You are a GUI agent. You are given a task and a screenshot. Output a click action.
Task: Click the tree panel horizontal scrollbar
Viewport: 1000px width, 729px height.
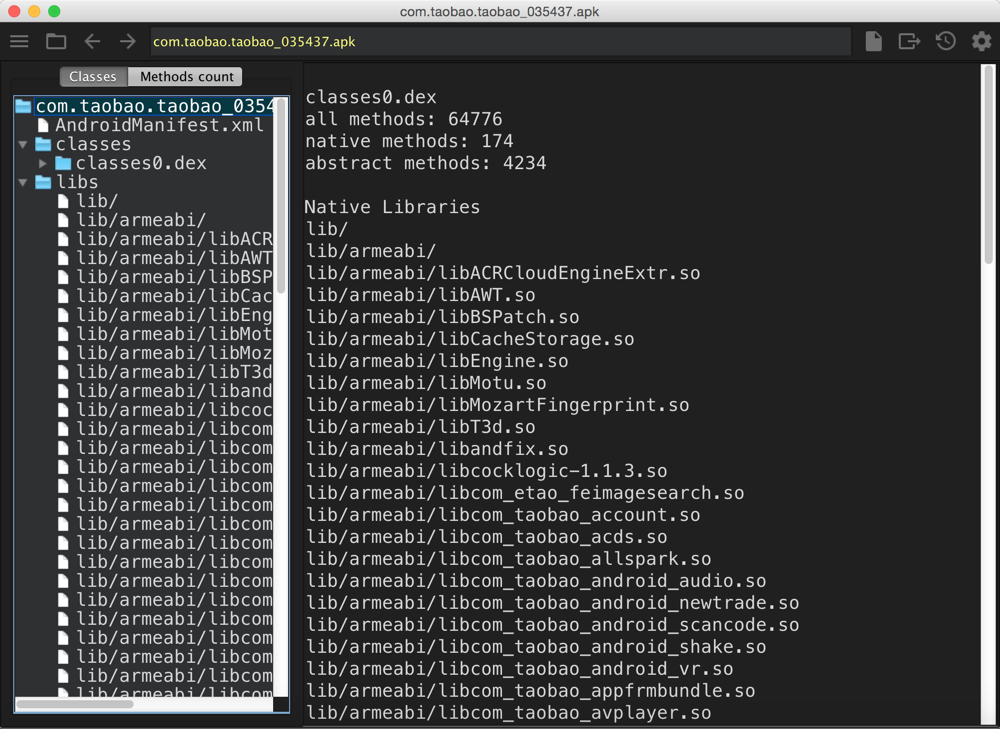(x=75, y=704)
